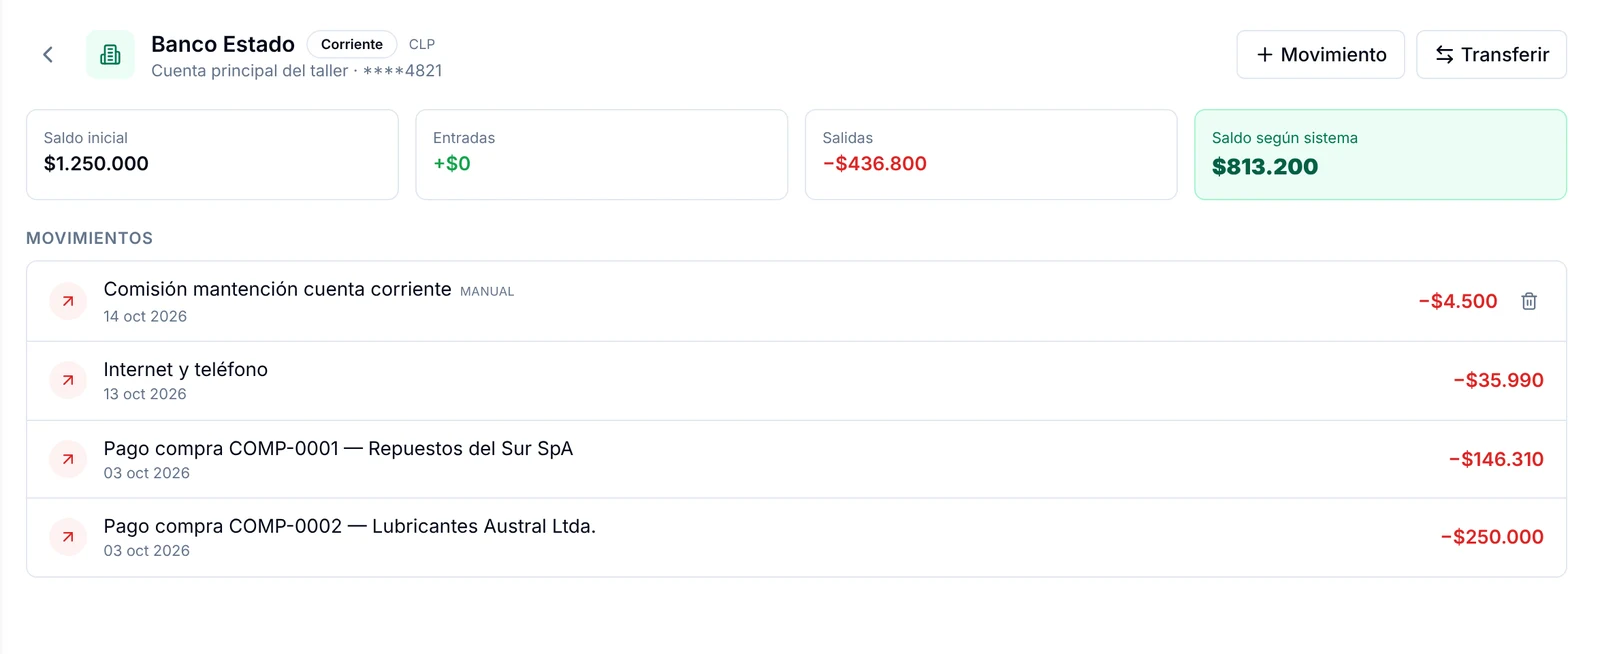The image size is (1600, 654).
Task: Select the Corriente account type badge
Action: [x=352, y=44]
